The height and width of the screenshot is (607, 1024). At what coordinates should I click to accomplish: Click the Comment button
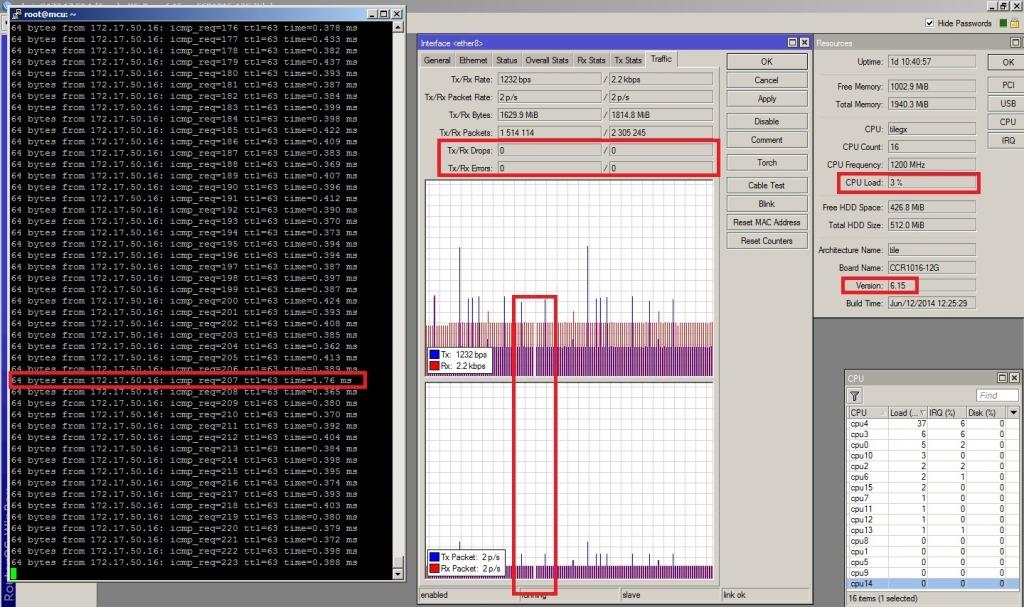tap(767, 140)
